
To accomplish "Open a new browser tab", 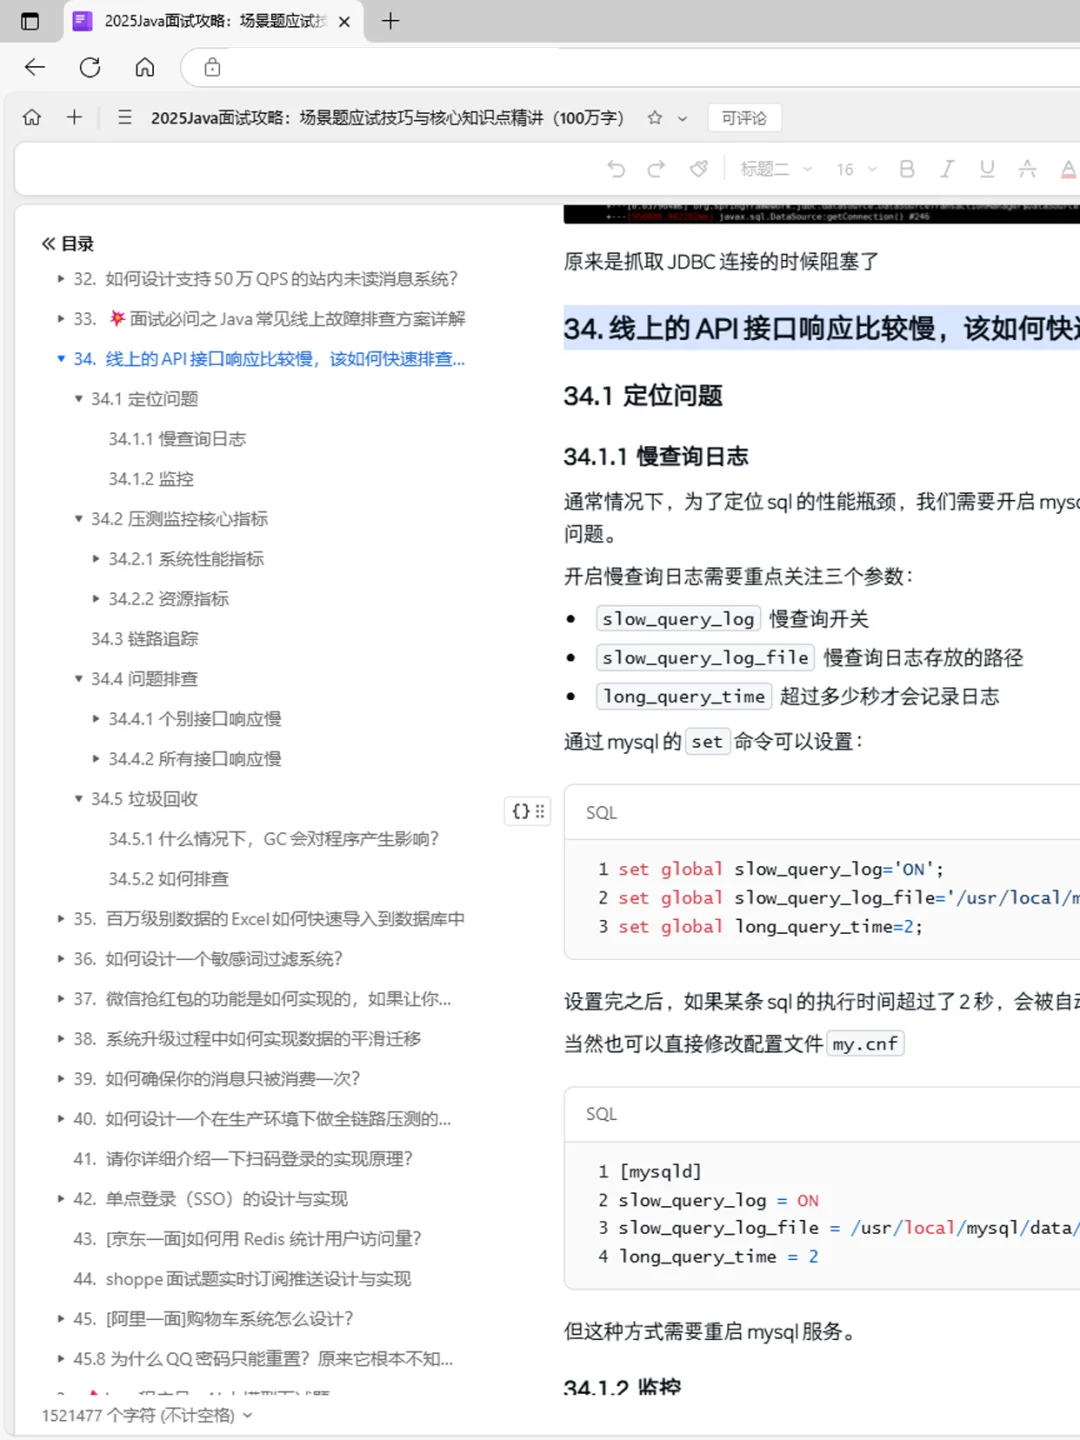I will coord(390,21).
